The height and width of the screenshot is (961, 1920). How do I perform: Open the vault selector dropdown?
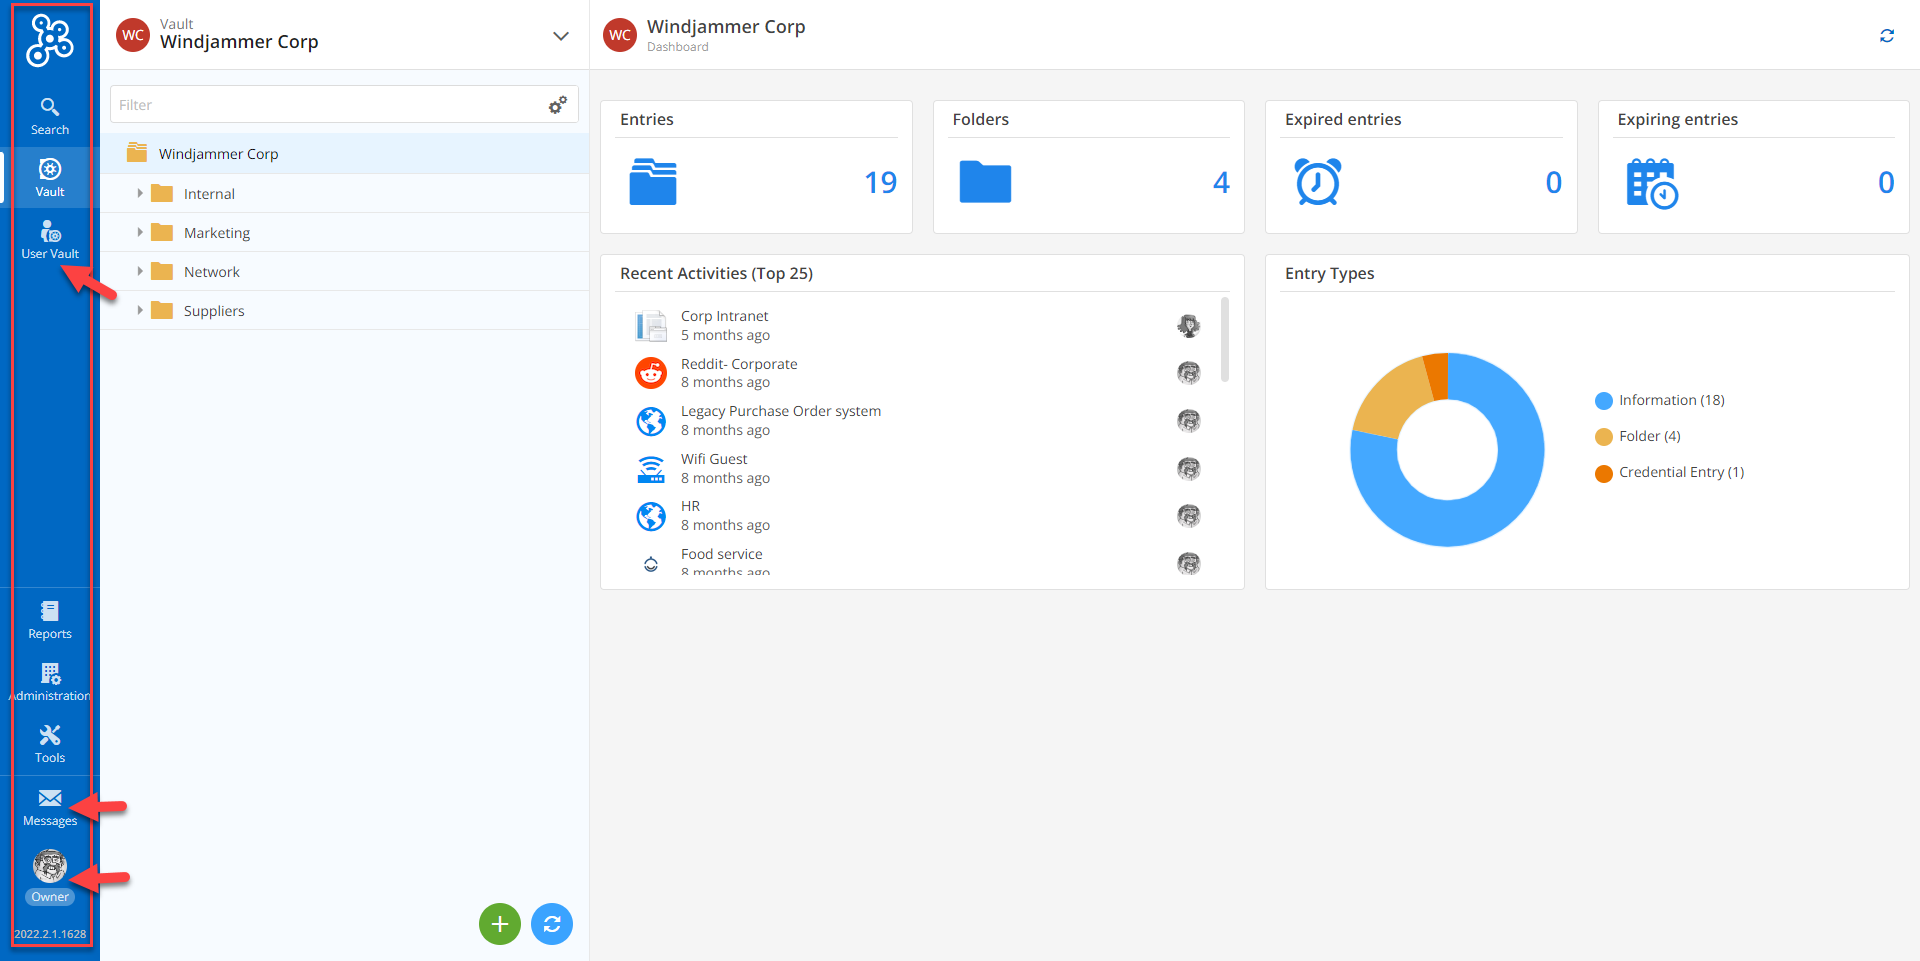pos(561,35)
